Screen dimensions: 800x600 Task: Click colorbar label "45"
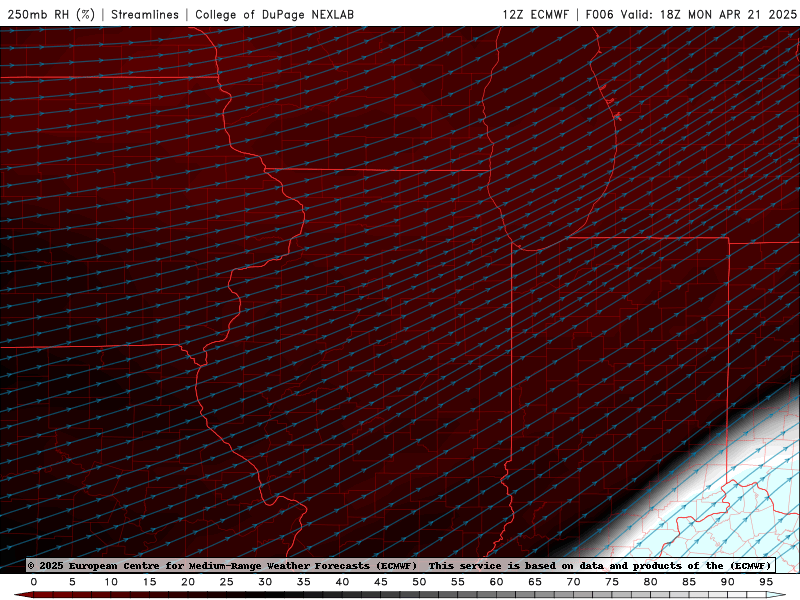click(x=381, y=582)
